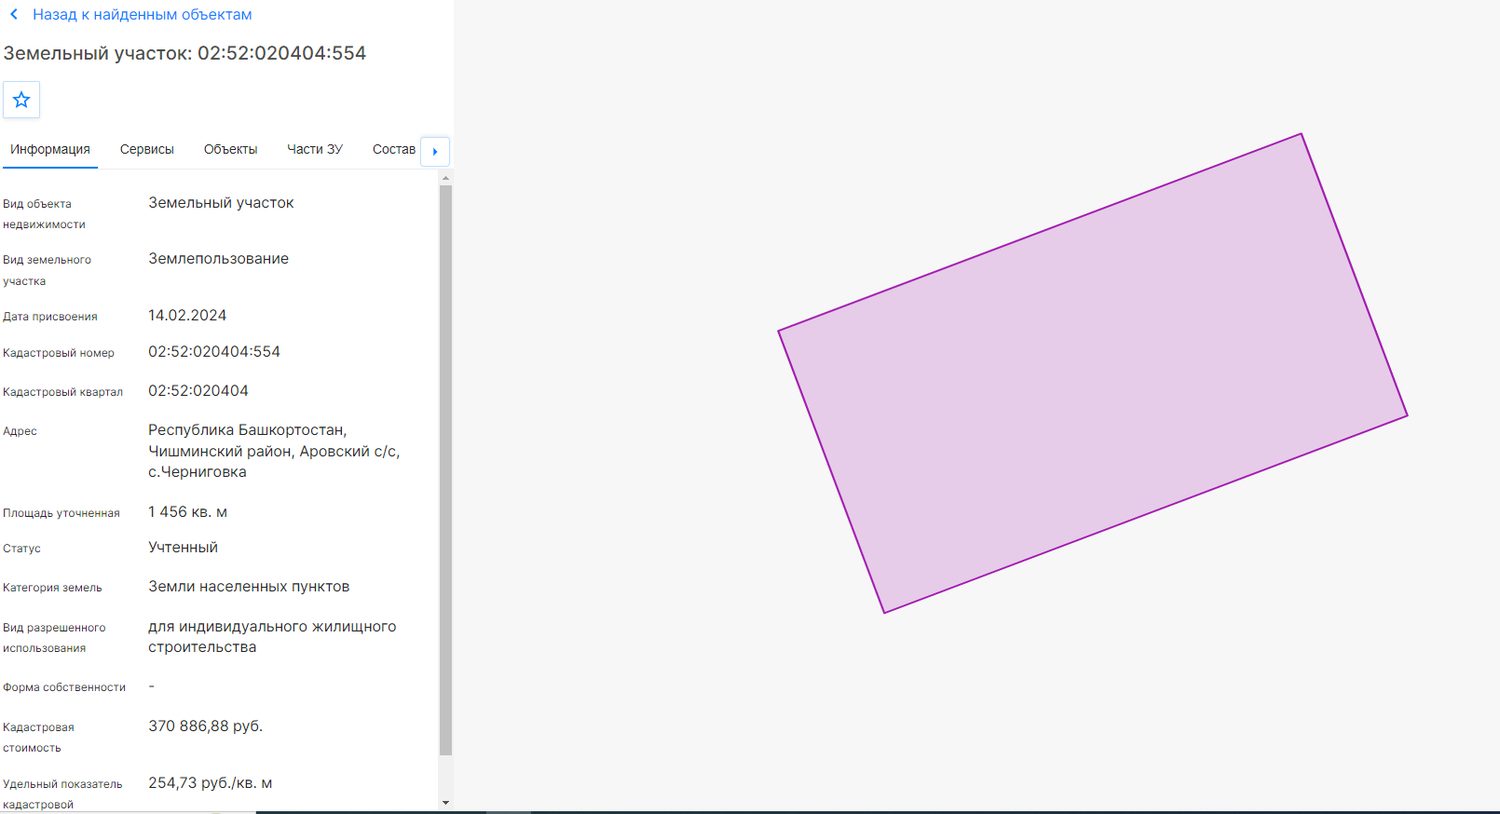Click the land category "Земли населенных пунктов"
The height and width of the screenshot is (814, 1500).
[x=249, y=587]
